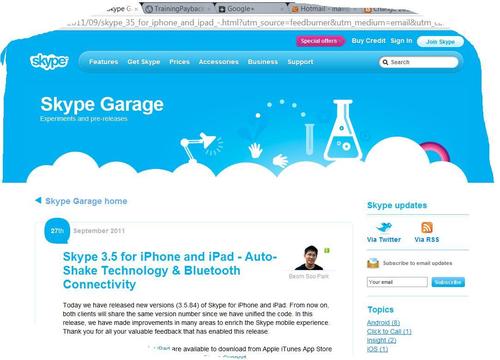The height and width of the screenshot is (360, 500).
Task: Switch to the Hotmail browser tab
Action: click(x=320, y=9)
